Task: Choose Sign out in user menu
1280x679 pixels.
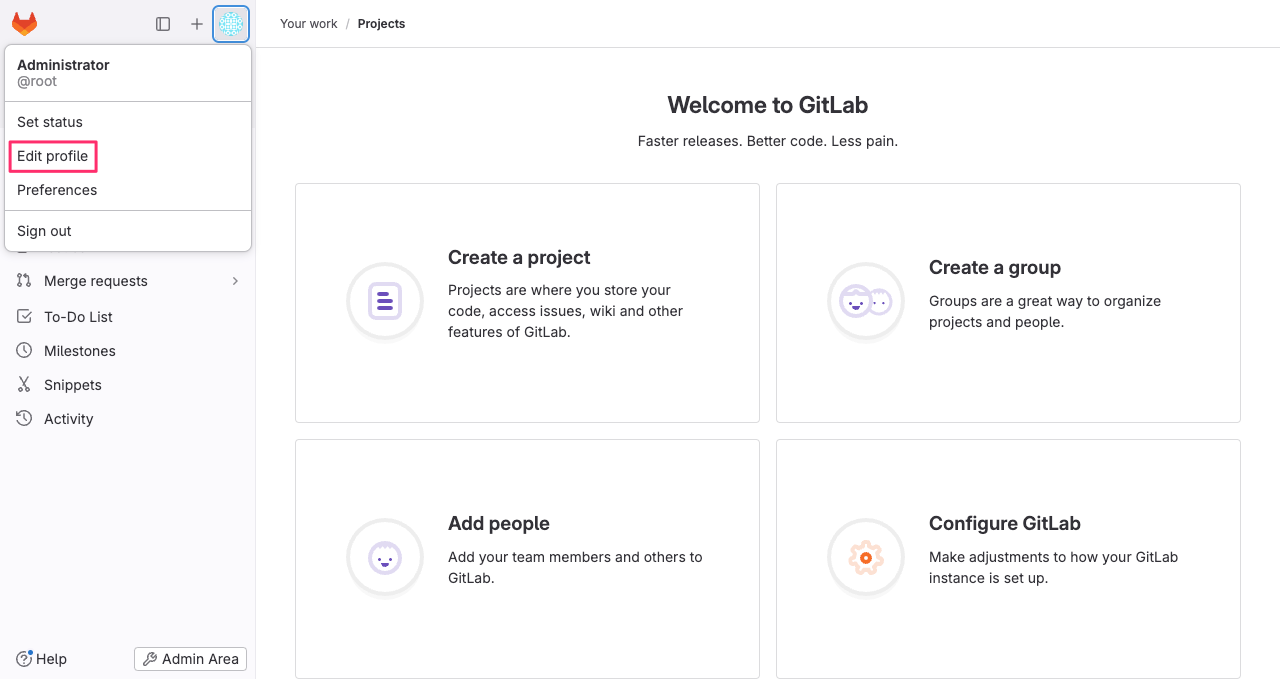Action: click(x=128, y=231)
